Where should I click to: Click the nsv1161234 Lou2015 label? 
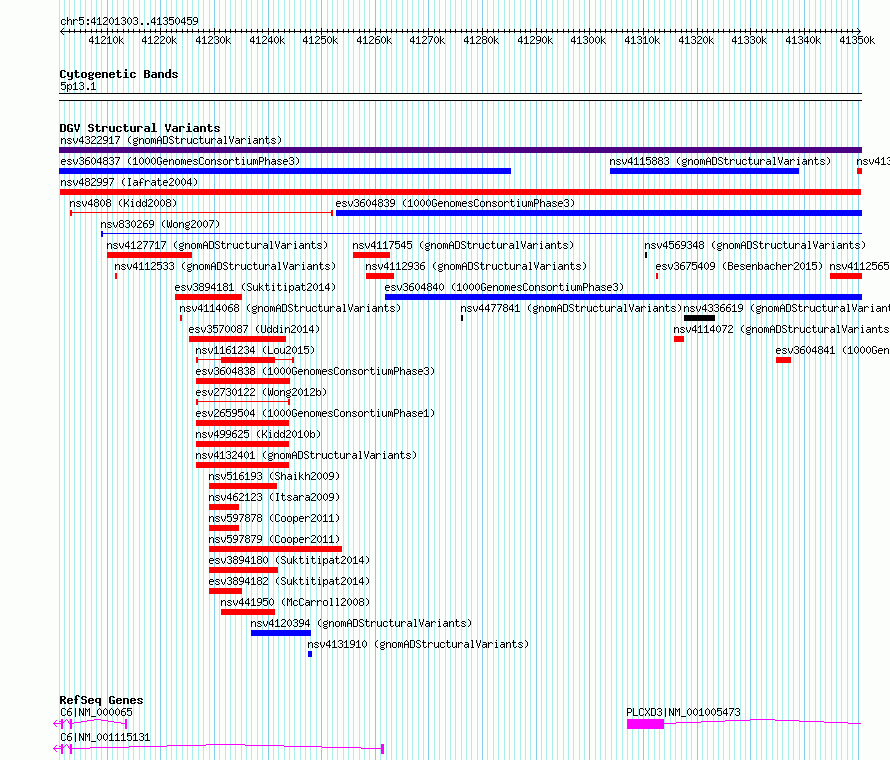pyautogui.click(x=255, y=350)
